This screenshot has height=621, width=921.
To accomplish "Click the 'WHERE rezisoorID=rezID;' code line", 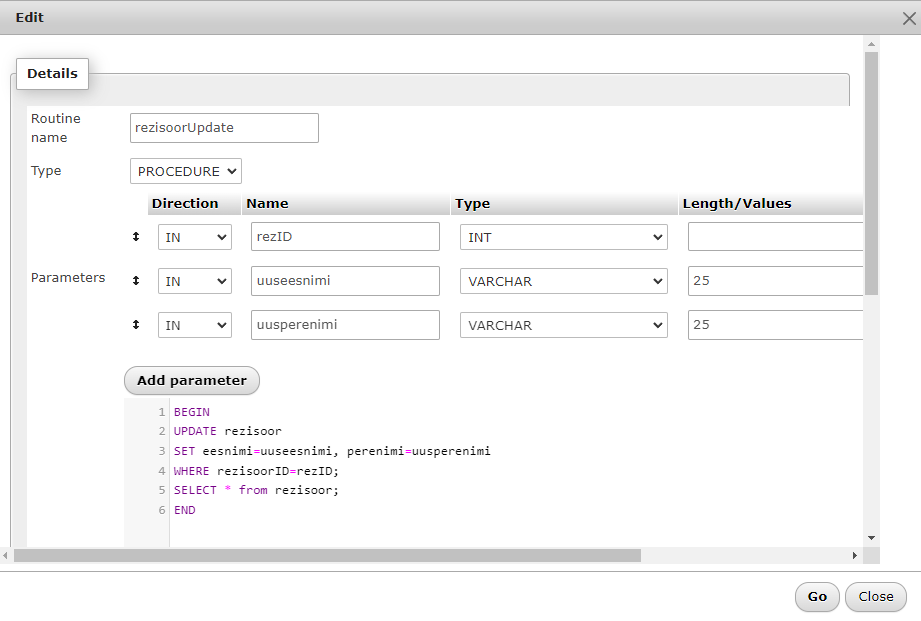I will [x=256, y=471].
